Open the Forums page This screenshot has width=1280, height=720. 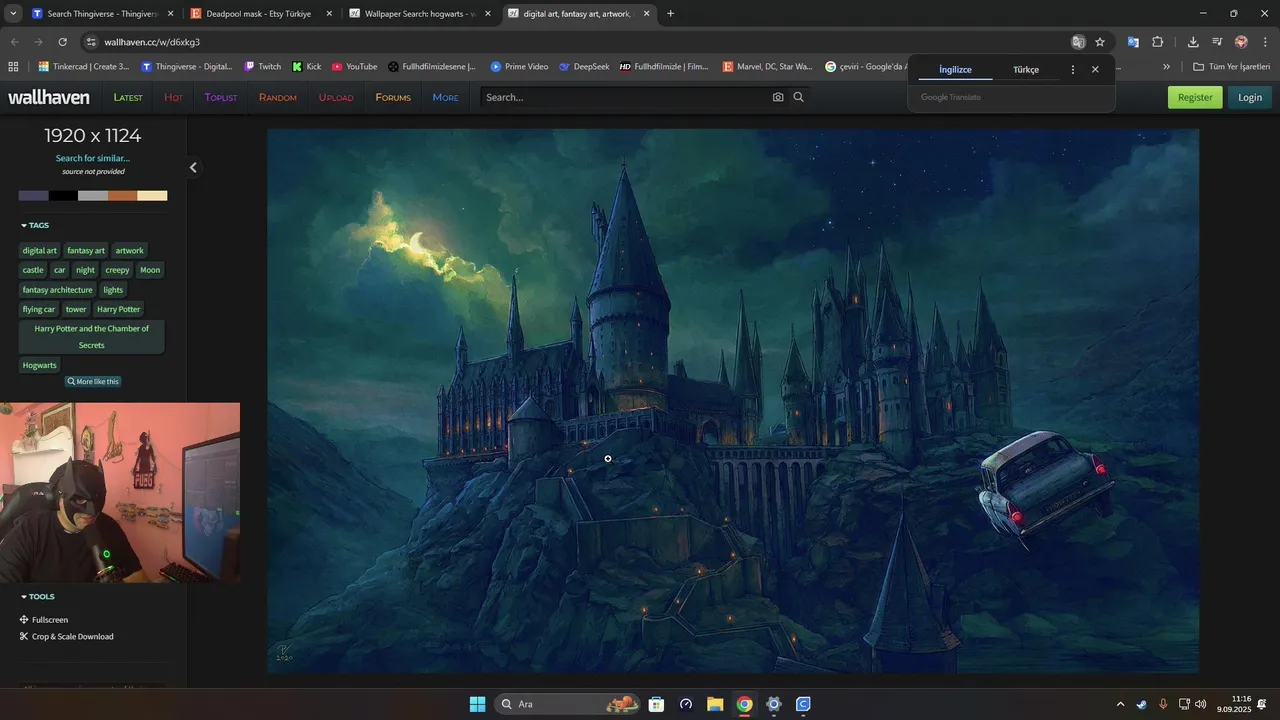point(393,97)
